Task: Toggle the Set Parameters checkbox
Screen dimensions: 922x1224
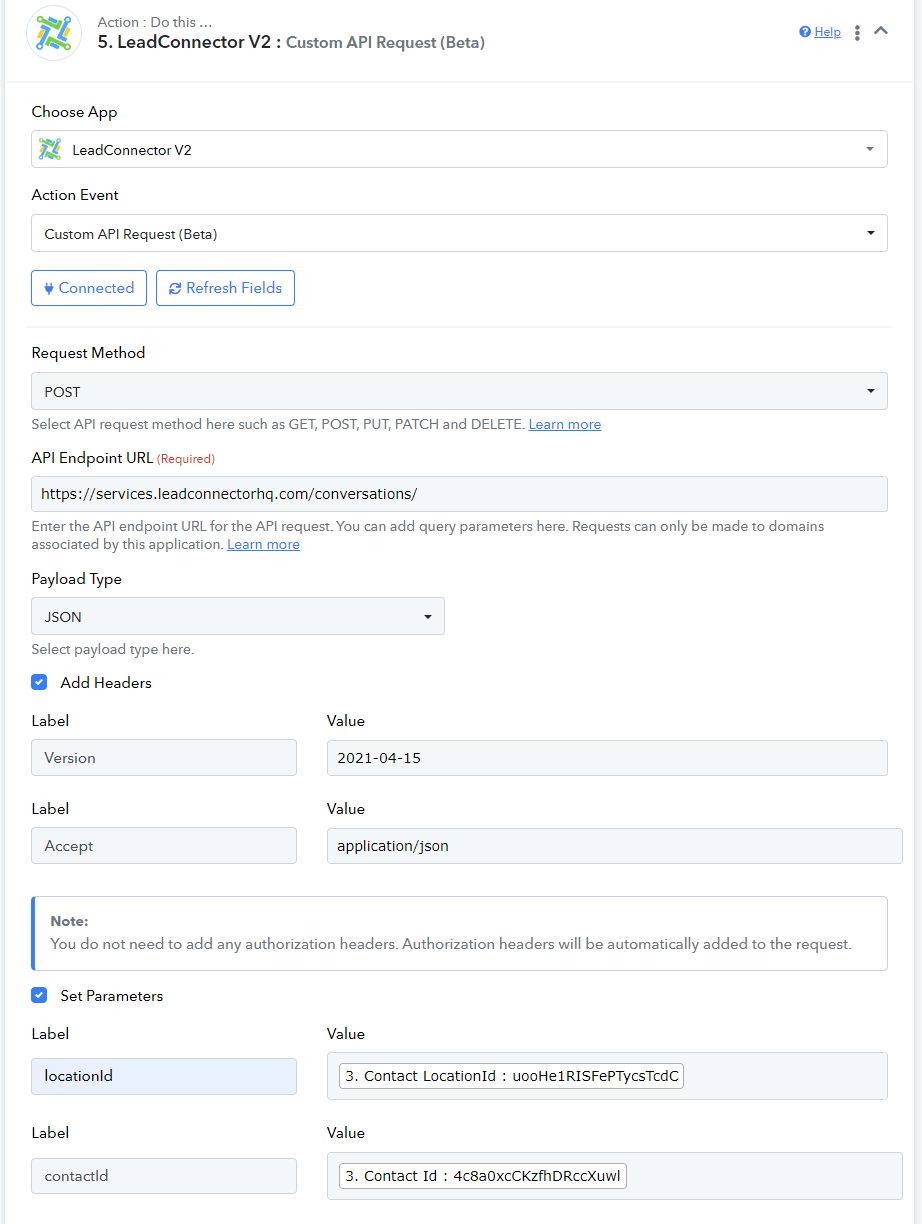Action: coord(39,995)
